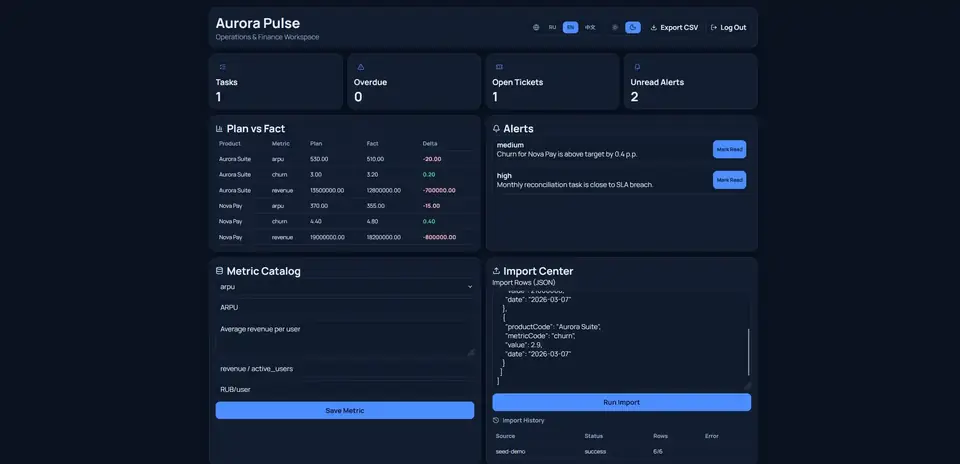Click the Import Rows (JSON) label
Image resolution: width=960 pixels, height=464 pixels.
[x=522, y=283]
